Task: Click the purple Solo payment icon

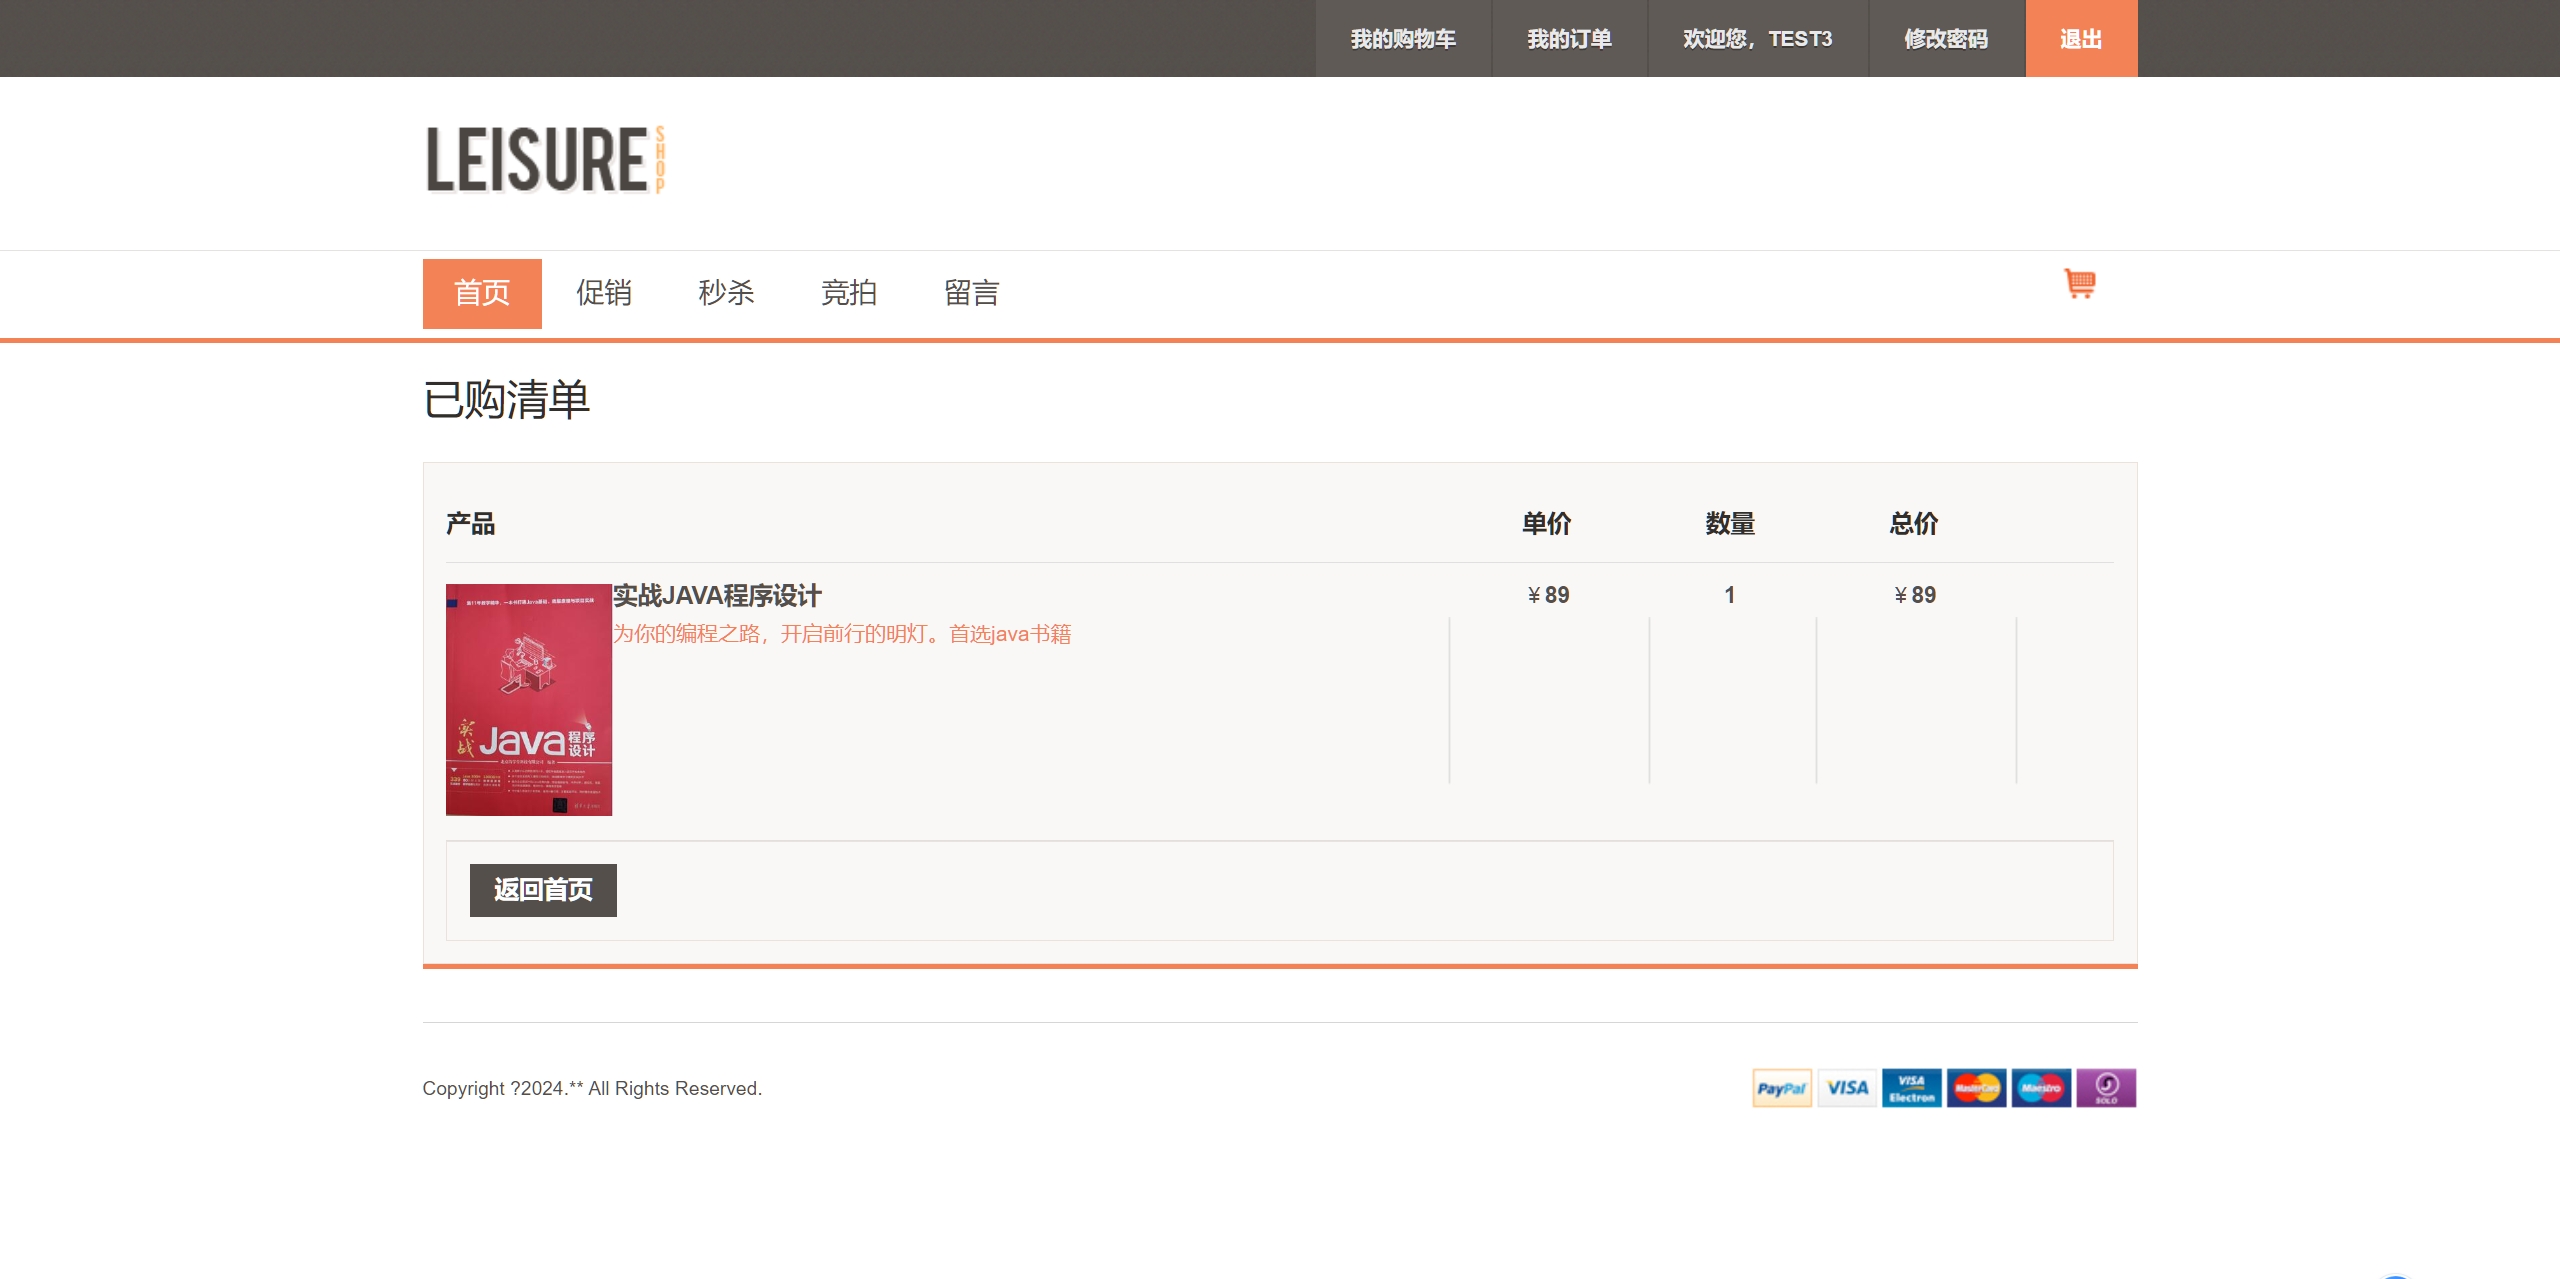Action: click(x=2106, y=1088)
